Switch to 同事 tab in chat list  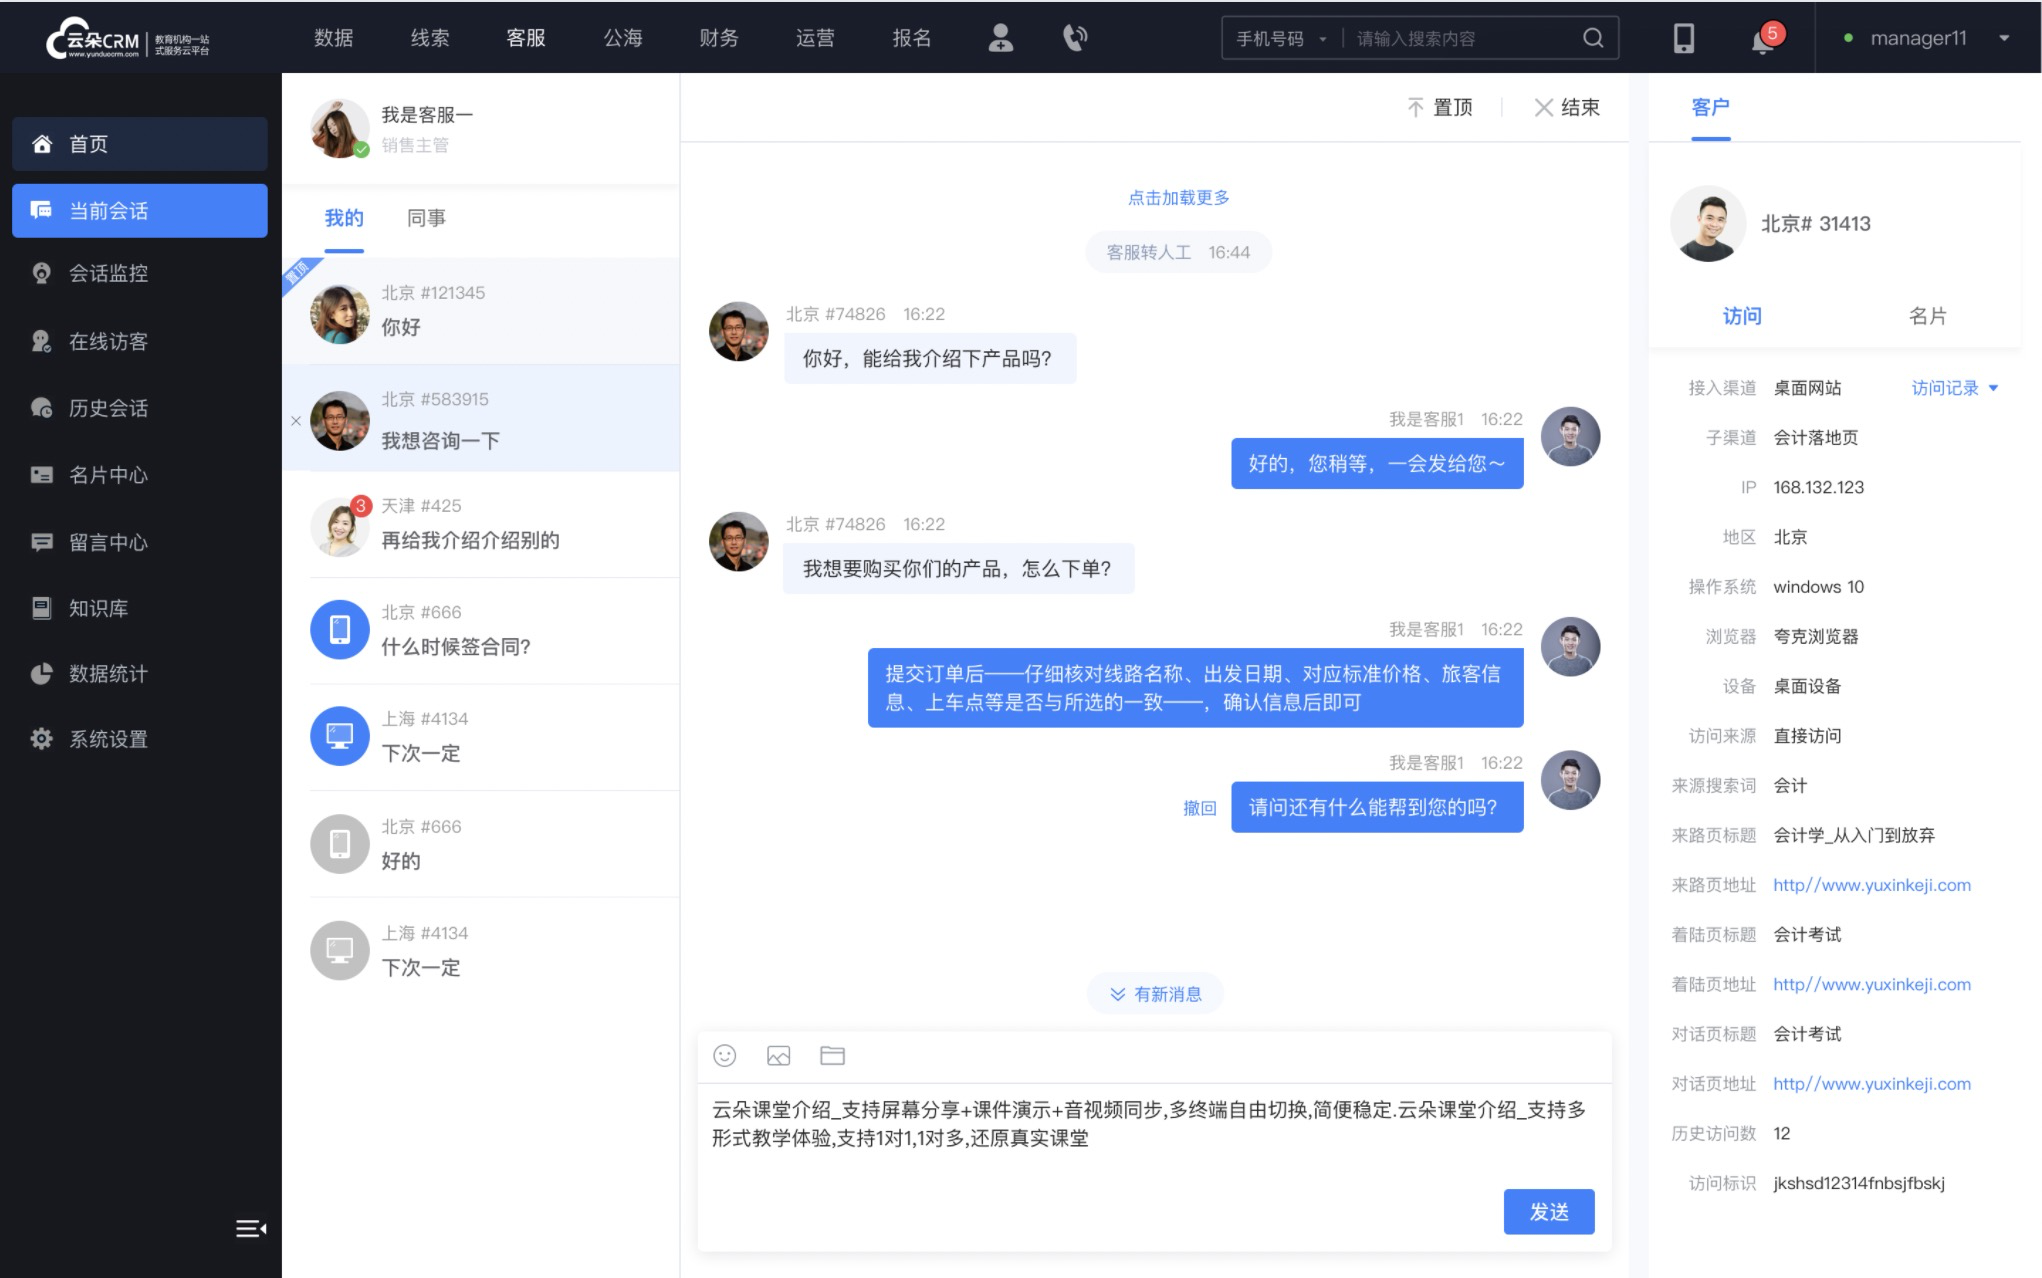coord(425,218)
